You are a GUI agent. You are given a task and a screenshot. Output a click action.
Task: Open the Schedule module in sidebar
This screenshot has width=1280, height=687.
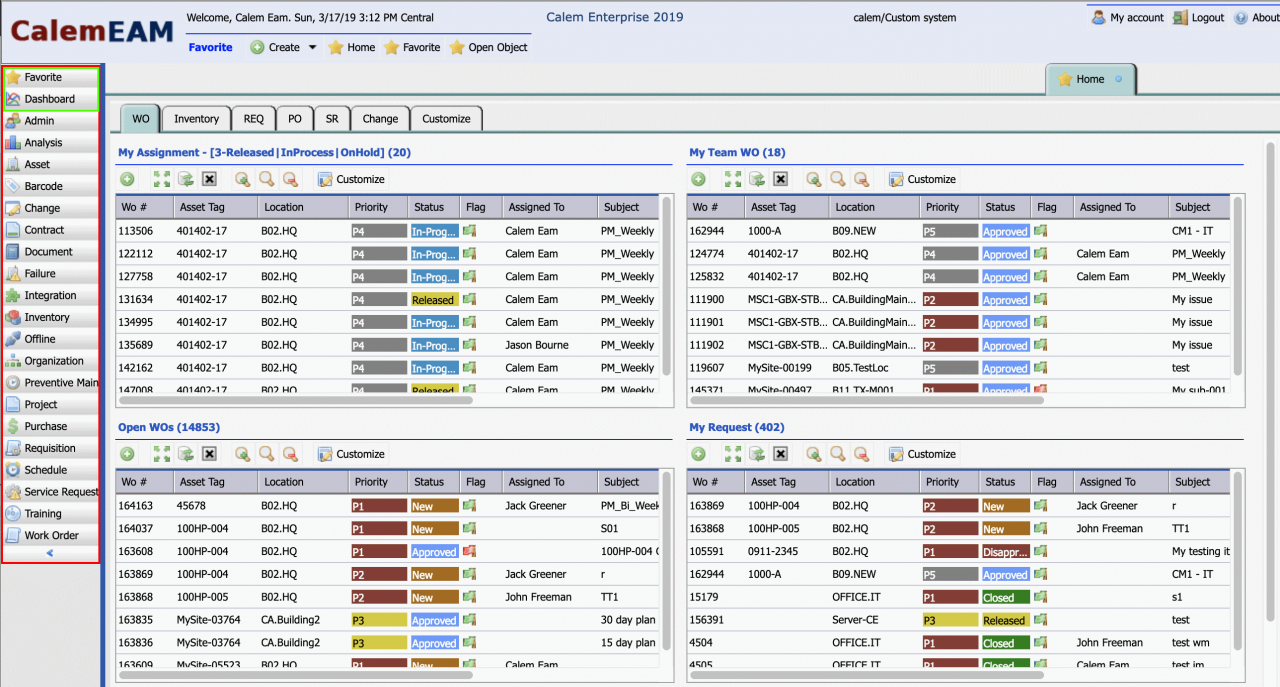[x=51, y=469]
